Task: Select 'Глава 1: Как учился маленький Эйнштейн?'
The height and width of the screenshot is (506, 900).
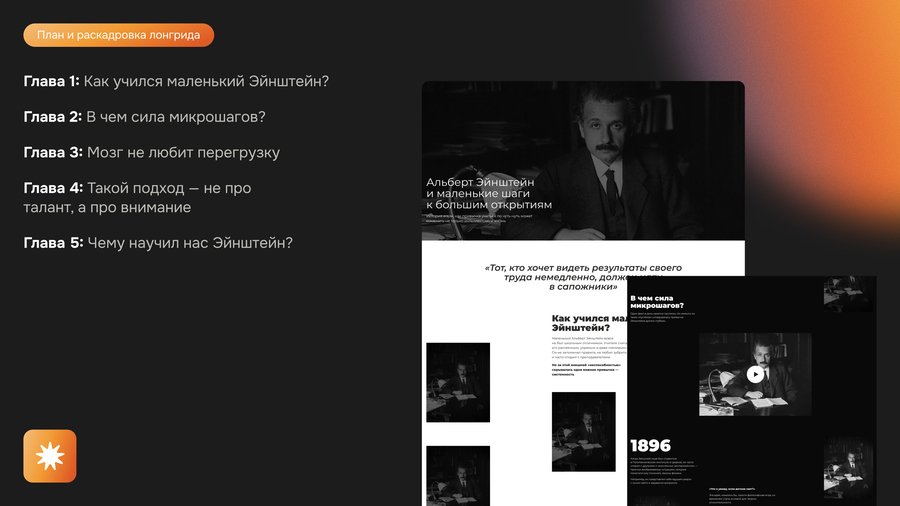Action: pos(176,81)
